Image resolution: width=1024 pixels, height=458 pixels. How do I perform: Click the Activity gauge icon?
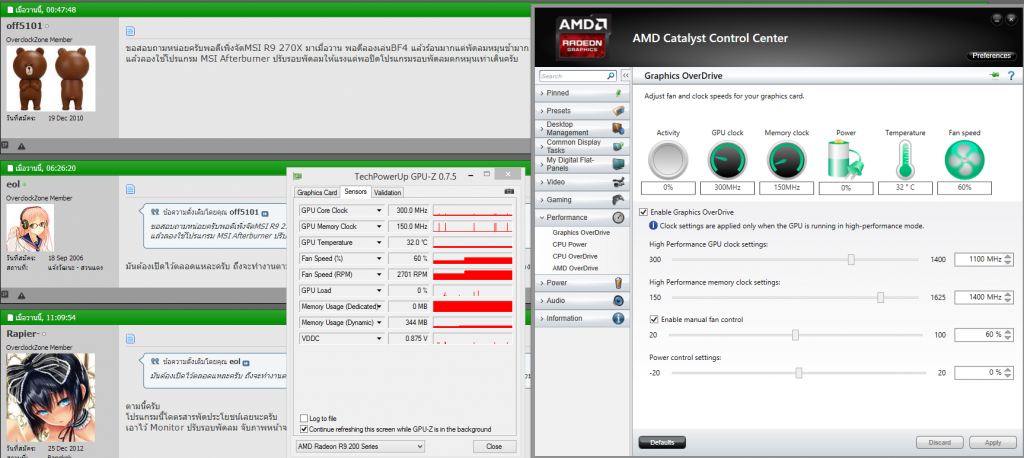coord(668,160)
